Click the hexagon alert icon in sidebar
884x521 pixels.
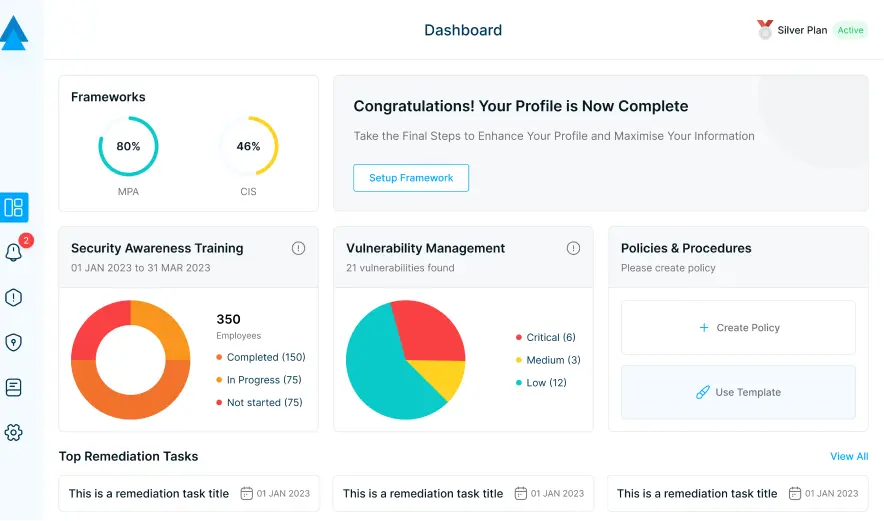pos(14,297)
